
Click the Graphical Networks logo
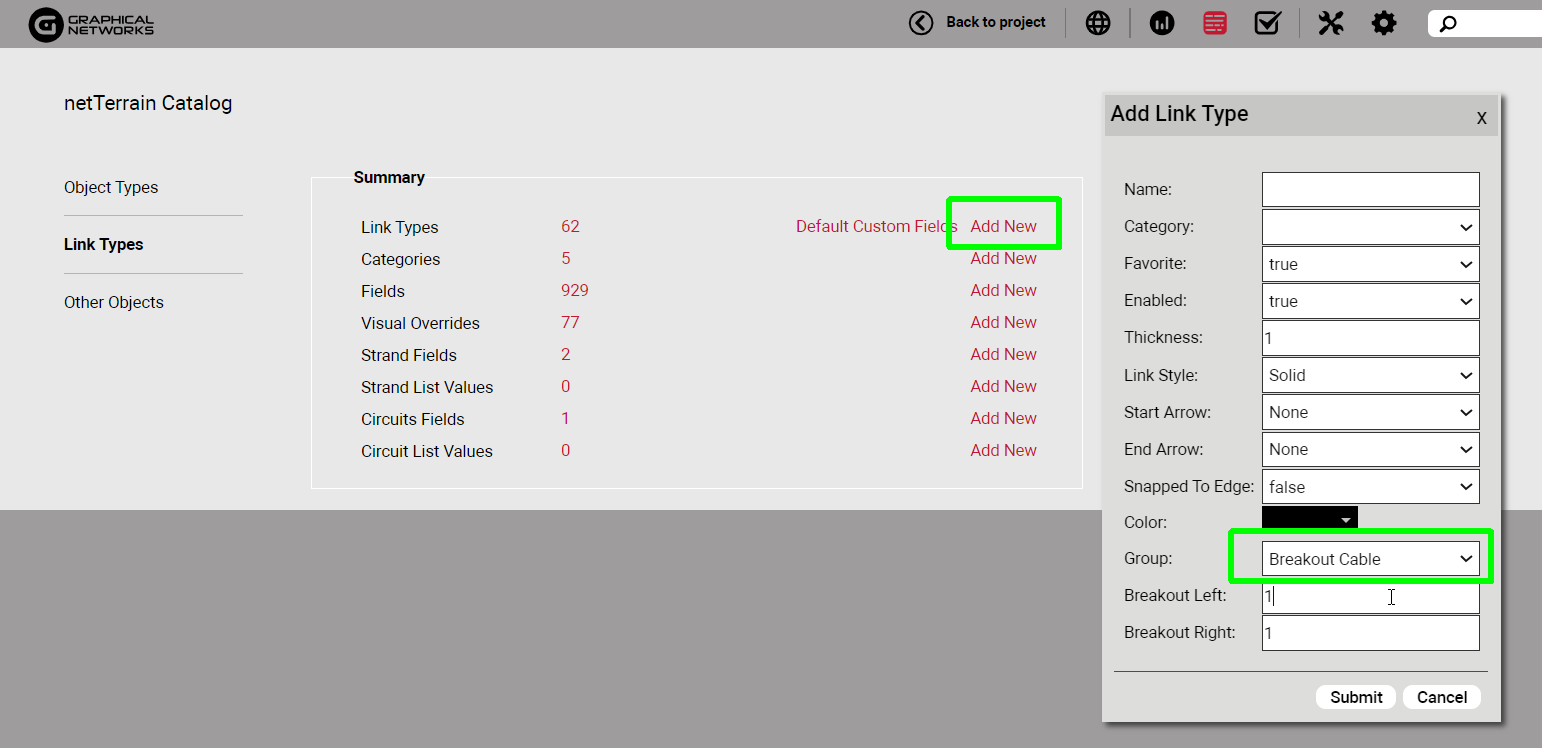(x=92, y=24)
